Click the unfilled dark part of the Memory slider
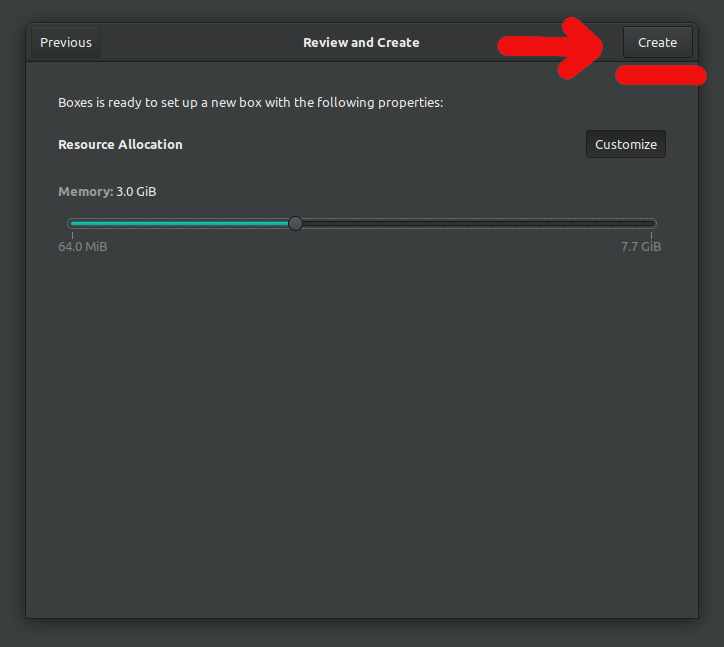 pyautogui.click(x=475, y=223)
